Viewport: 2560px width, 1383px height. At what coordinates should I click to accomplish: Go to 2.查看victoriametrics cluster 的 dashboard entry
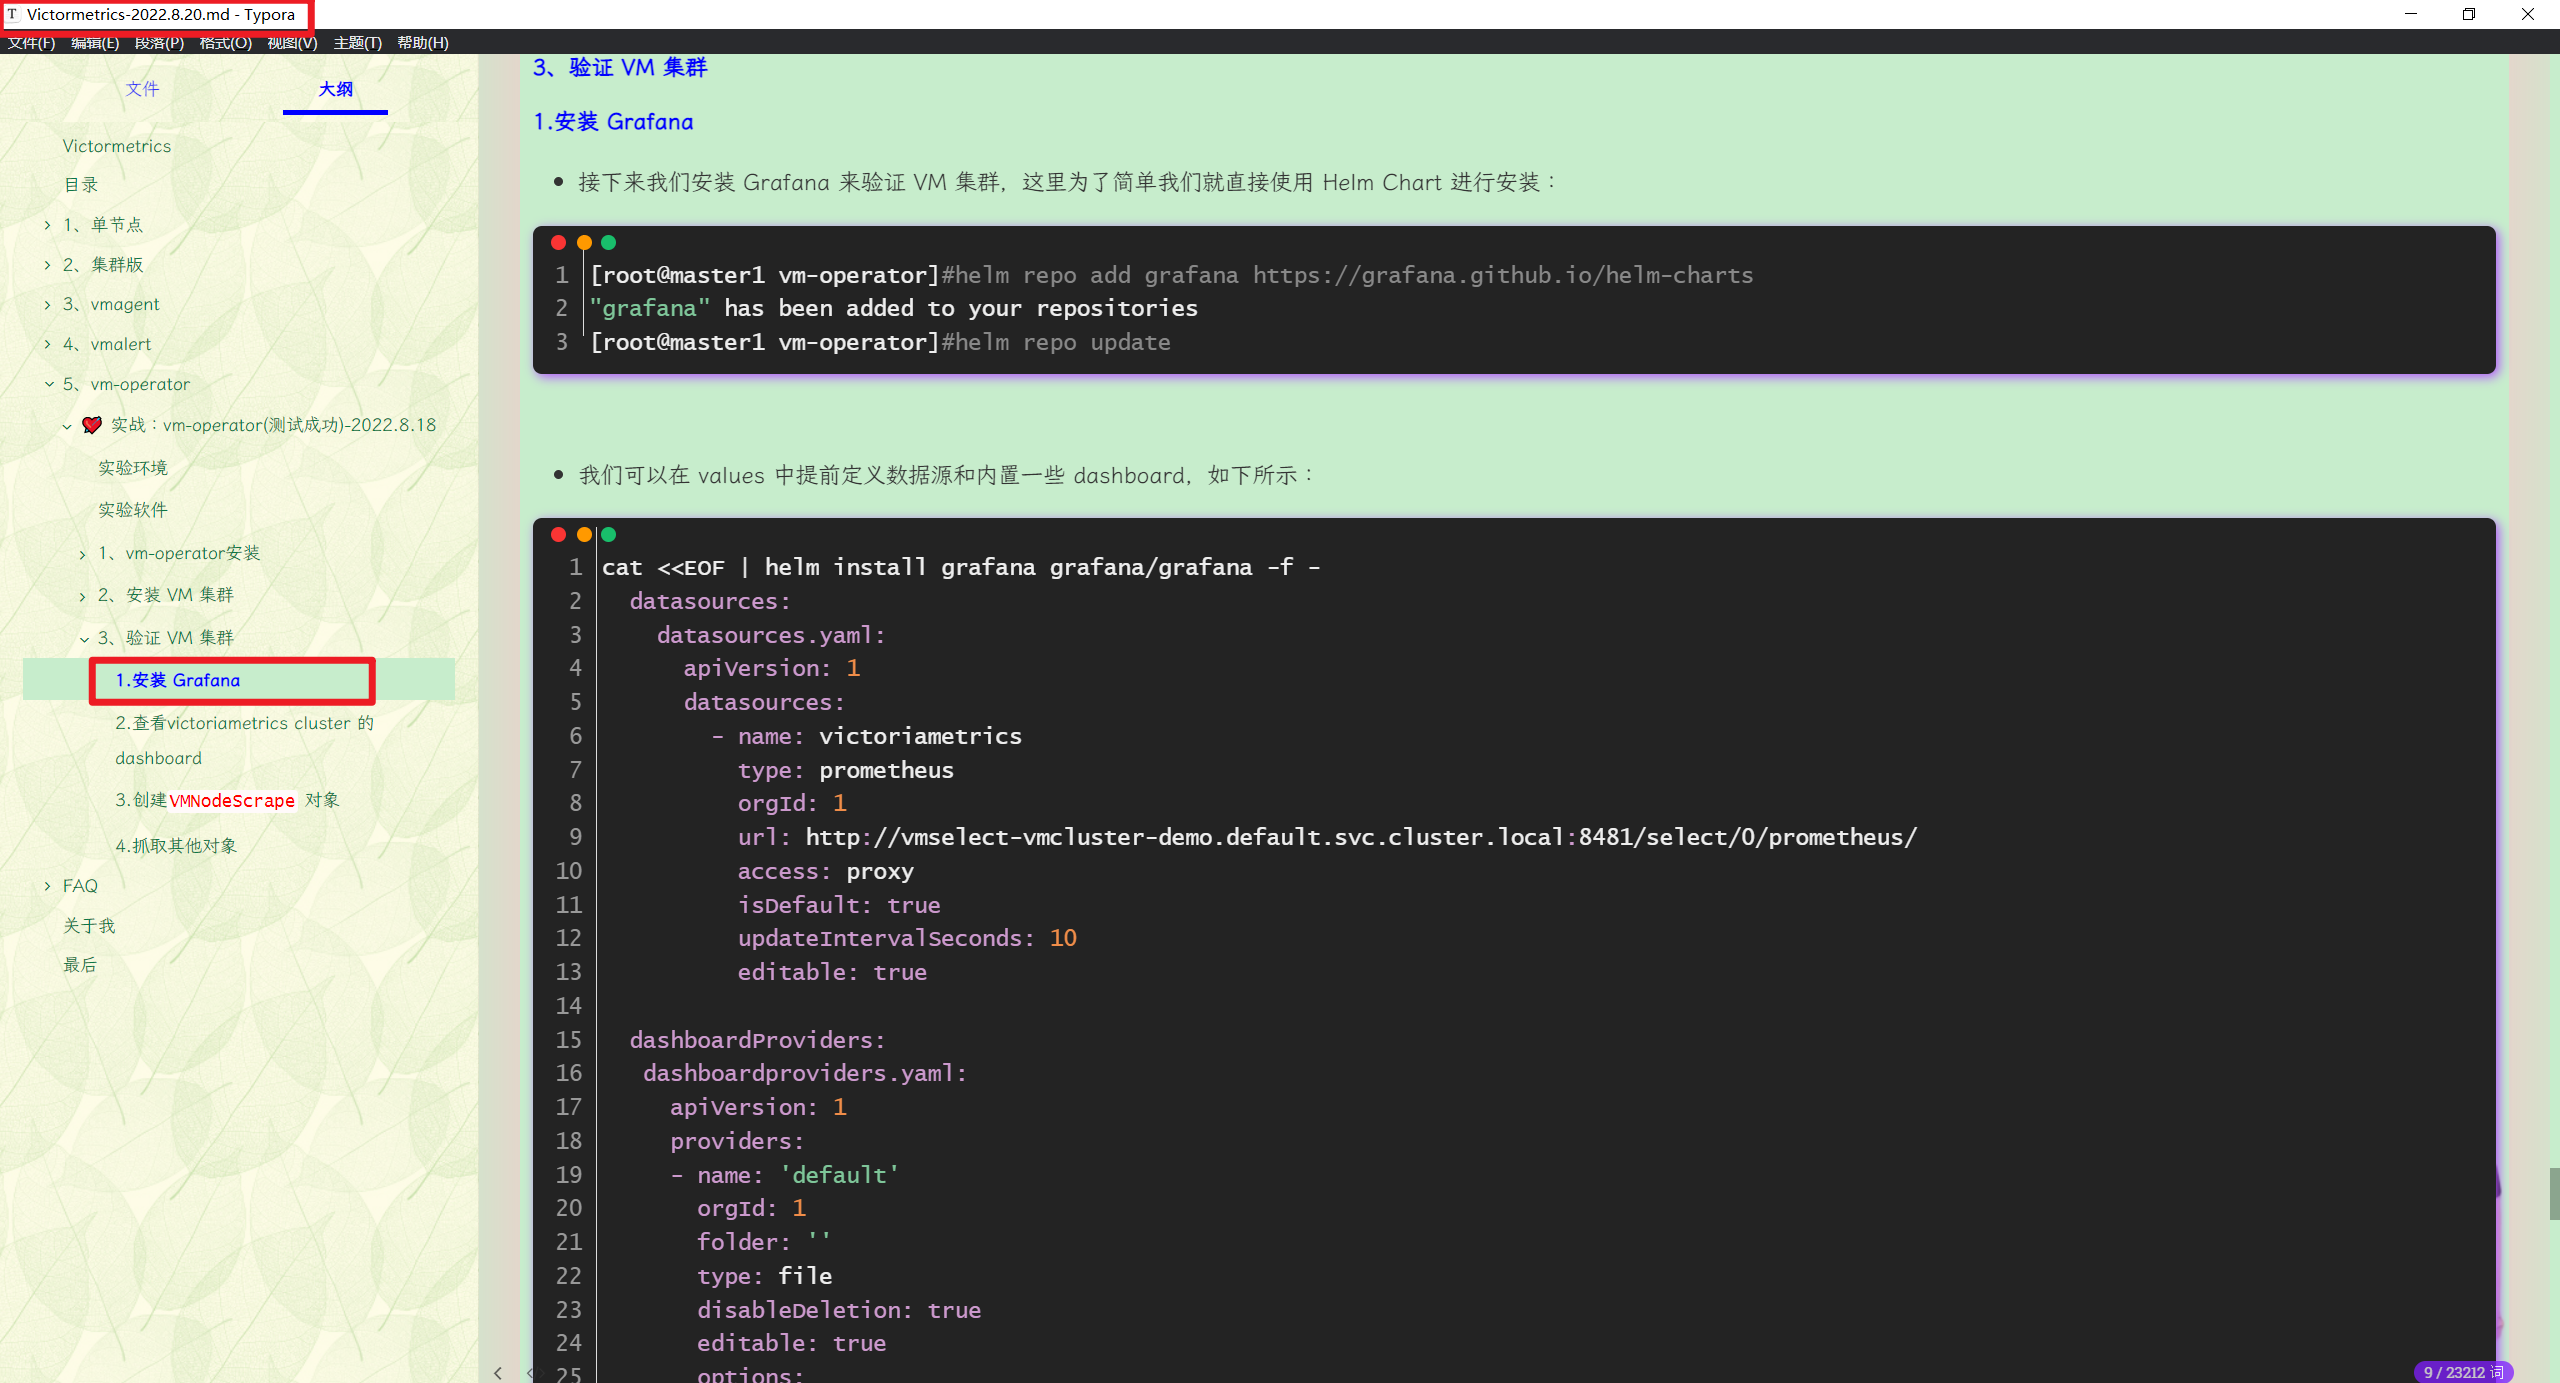point(244,740)
